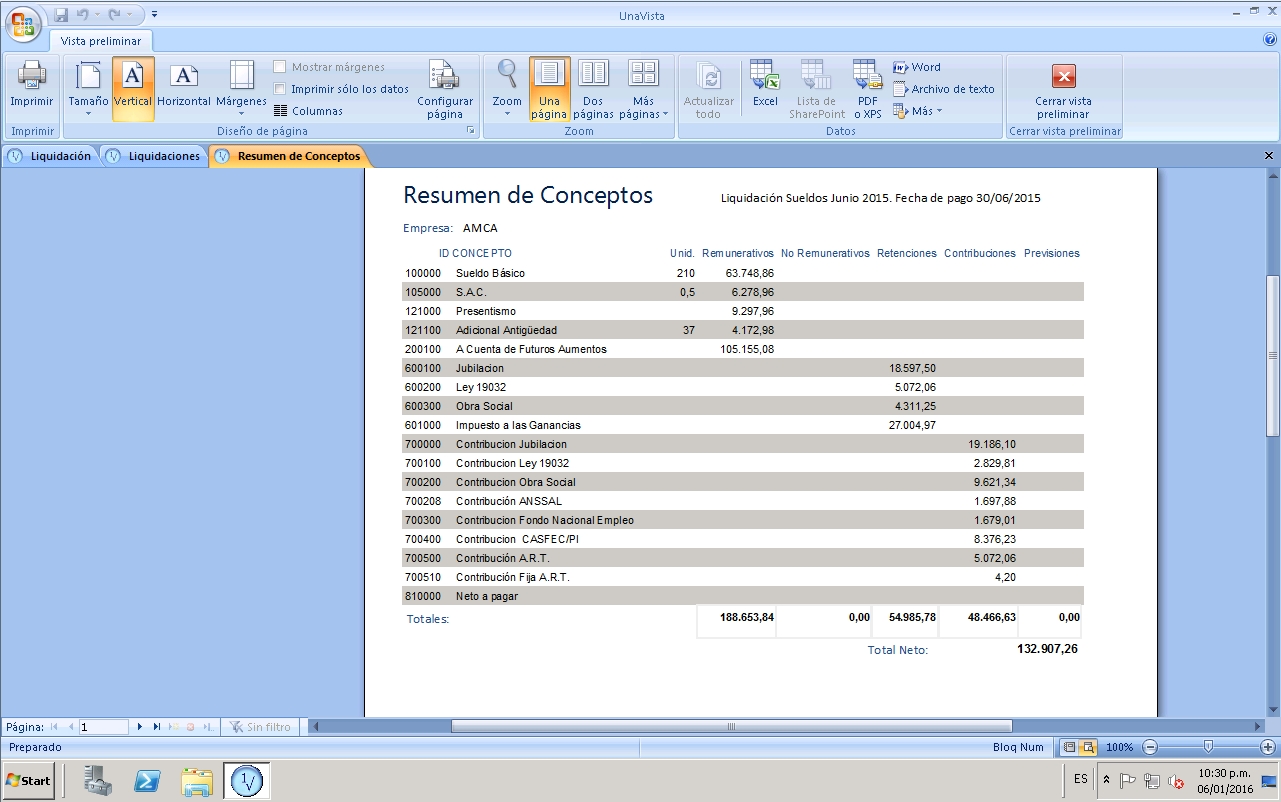
Task: Expand the Más páginas dropdown
Action: pyautogui.click(x=644, y=89)
